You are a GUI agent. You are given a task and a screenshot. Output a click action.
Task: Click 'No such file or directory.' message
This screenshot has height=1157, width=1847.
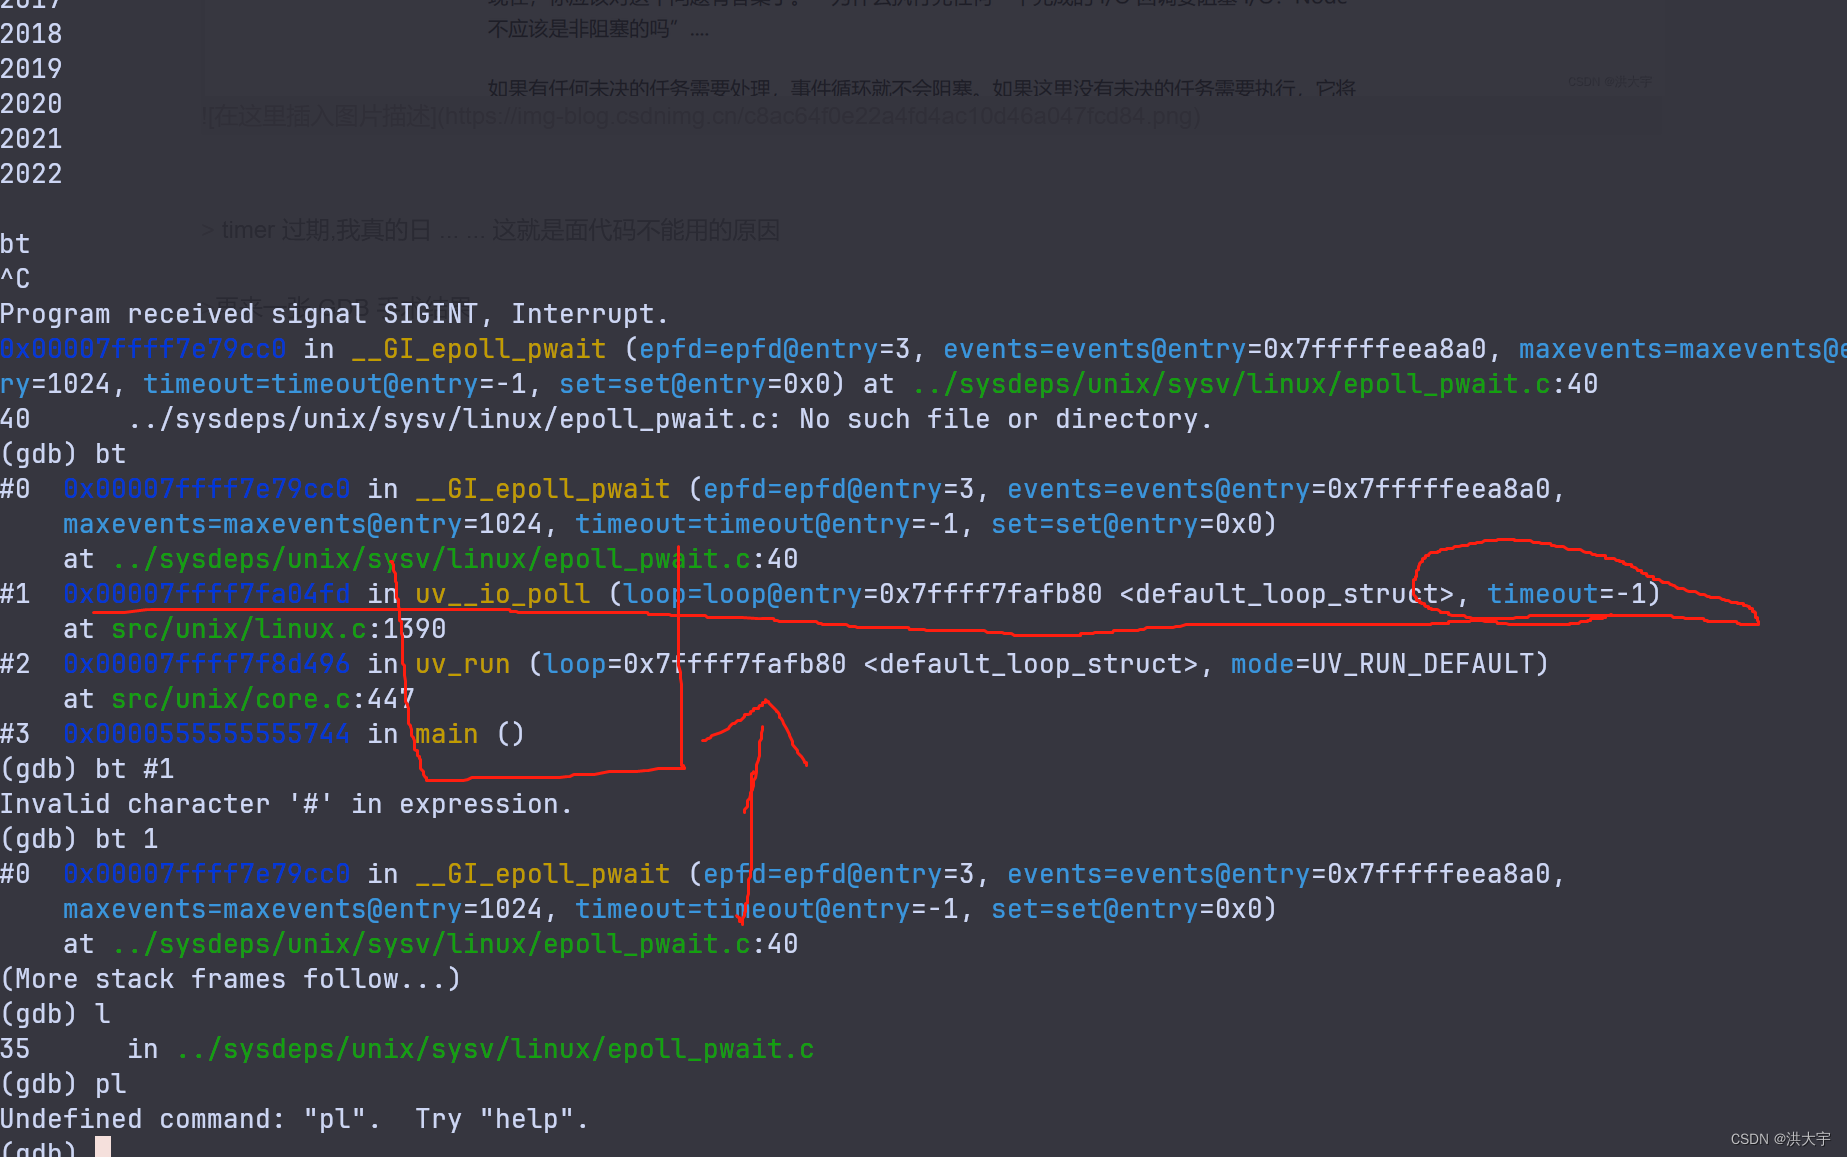[x=1005, y=419]
